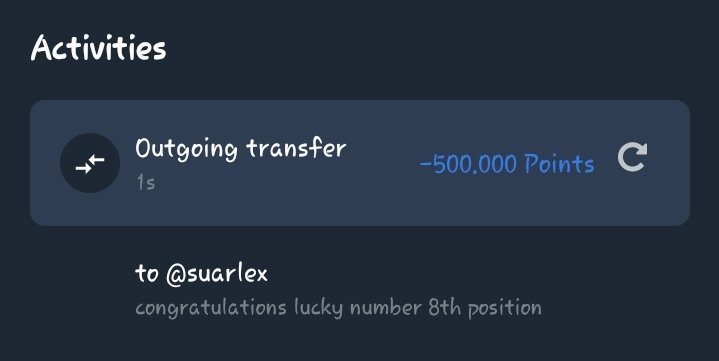This screenshot has height=361, width=719.
Task: Click the word congratulations in the note
Action: pyautogui.click(x=211, y=308)
